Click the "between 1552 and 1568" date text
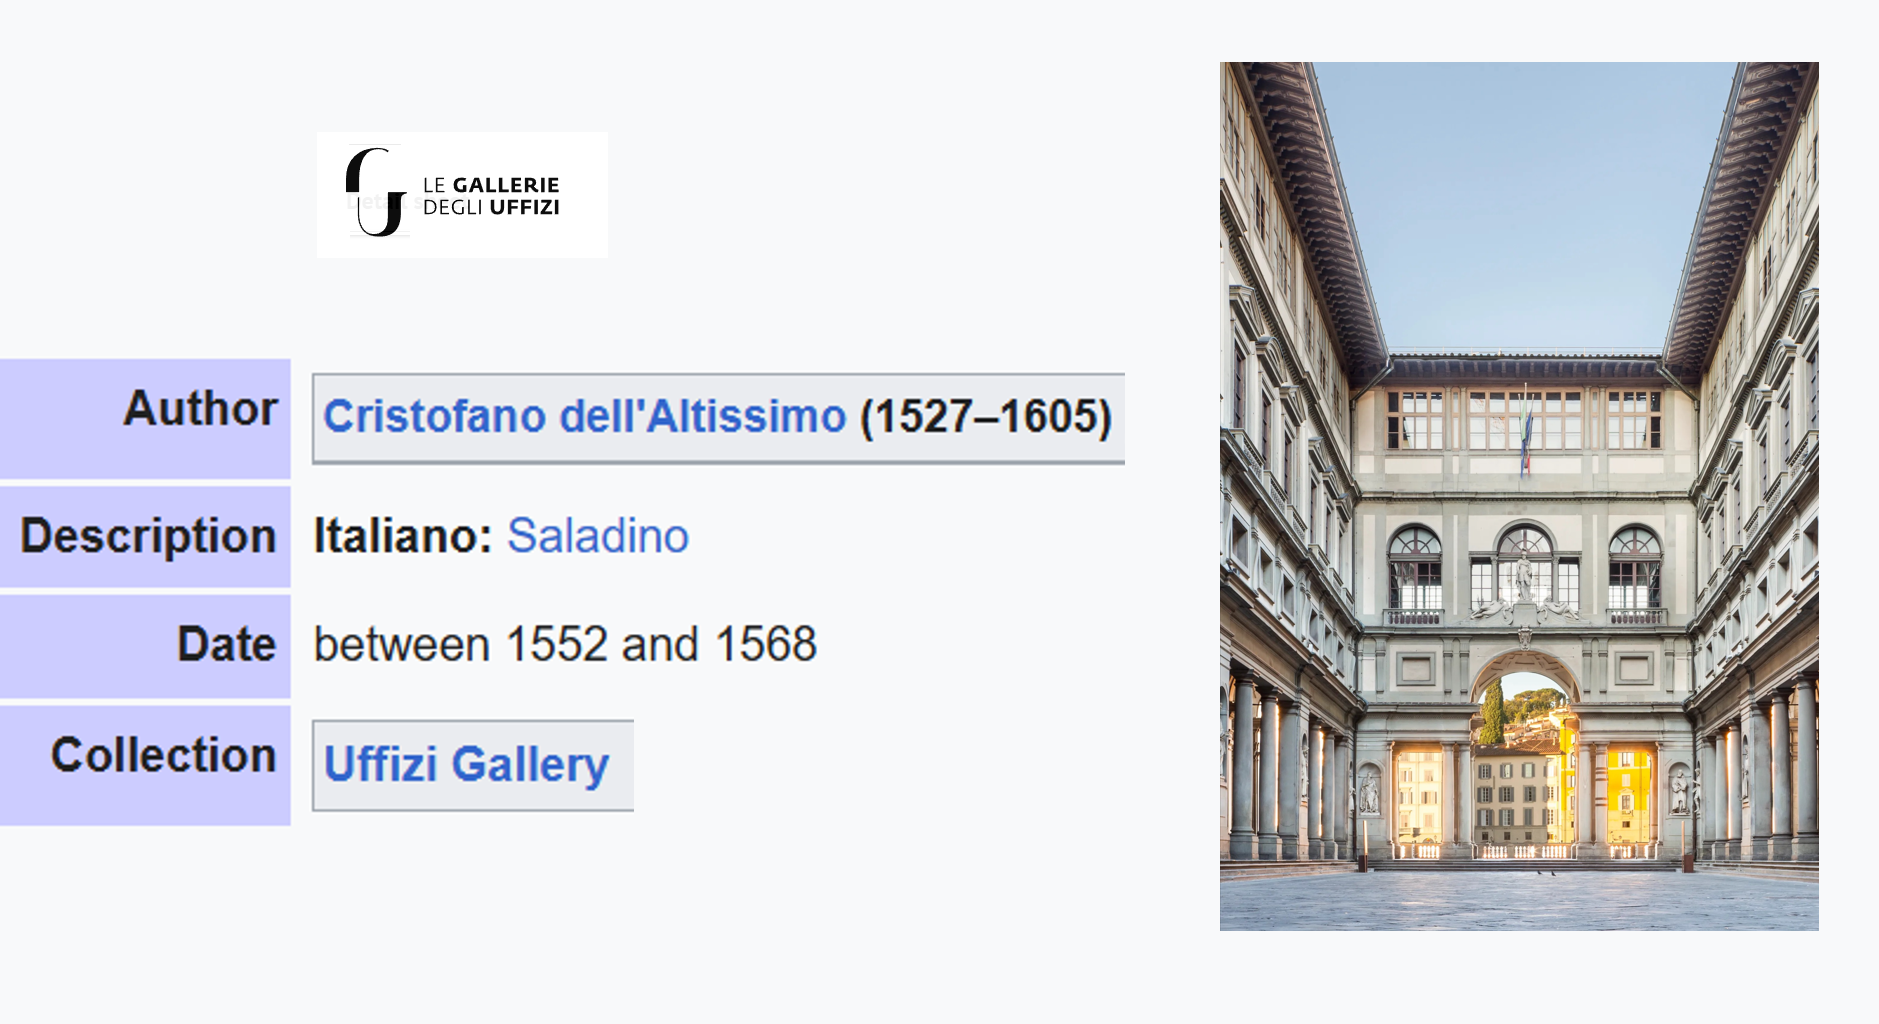This screenshot has width=1879, height=1024. [565, 644]
